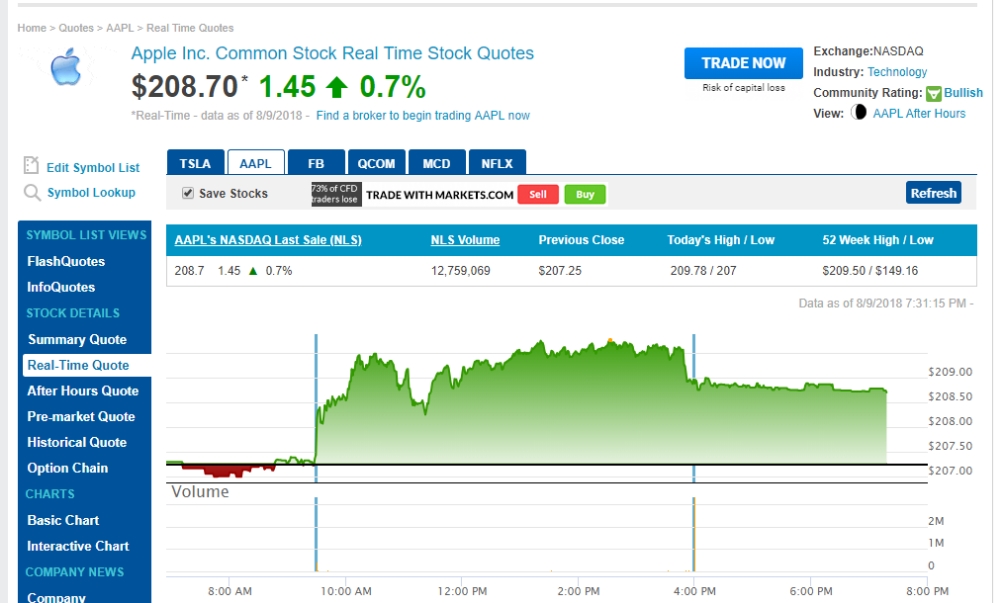
Task: Click the After Hours moon icon
Action: pyautogui.click(x=860, y=113)
